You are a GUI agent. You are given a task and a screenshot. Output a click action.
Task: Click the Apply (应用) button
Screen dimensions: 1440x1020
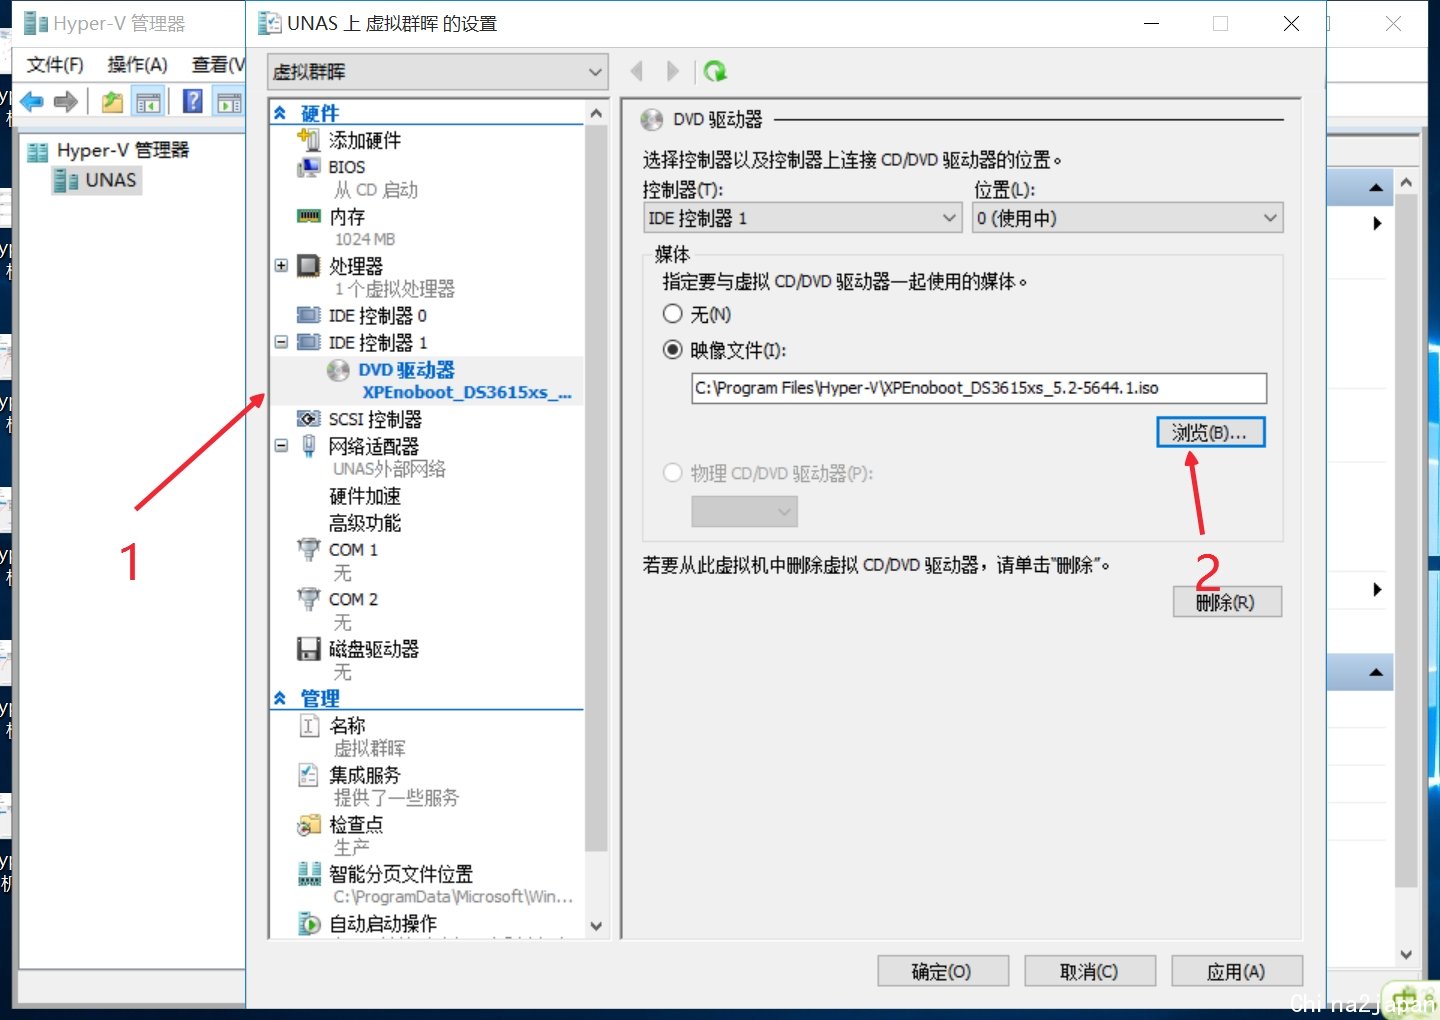[x=1237, y=971]
